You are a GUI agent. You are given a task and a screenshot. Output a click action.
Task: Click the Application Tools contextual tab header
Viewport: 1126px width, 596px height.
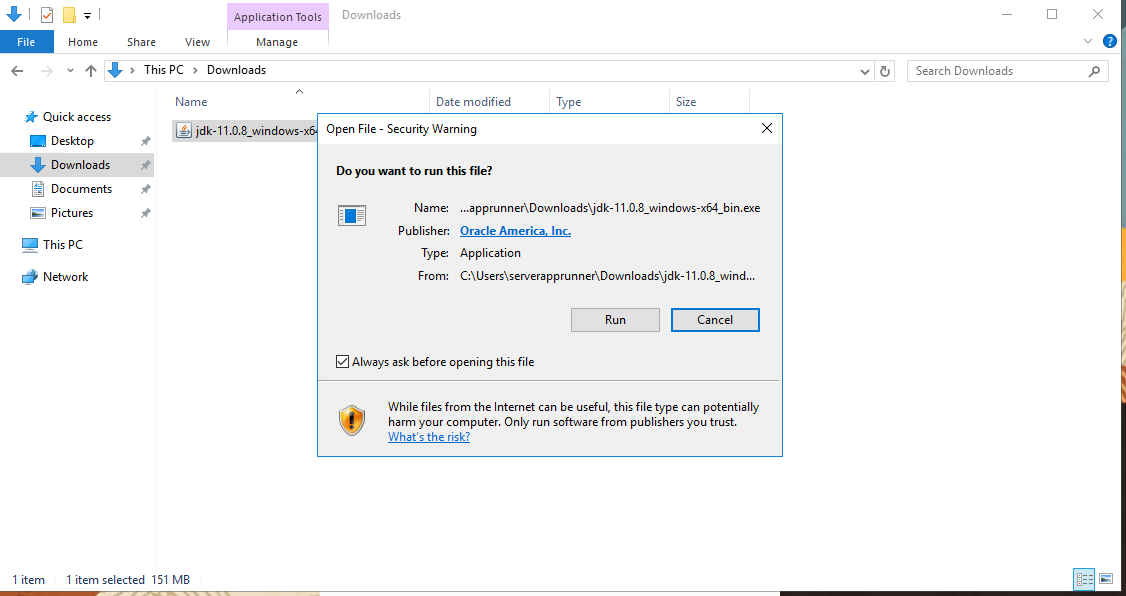pyautogui.click(x=277, y=17)
